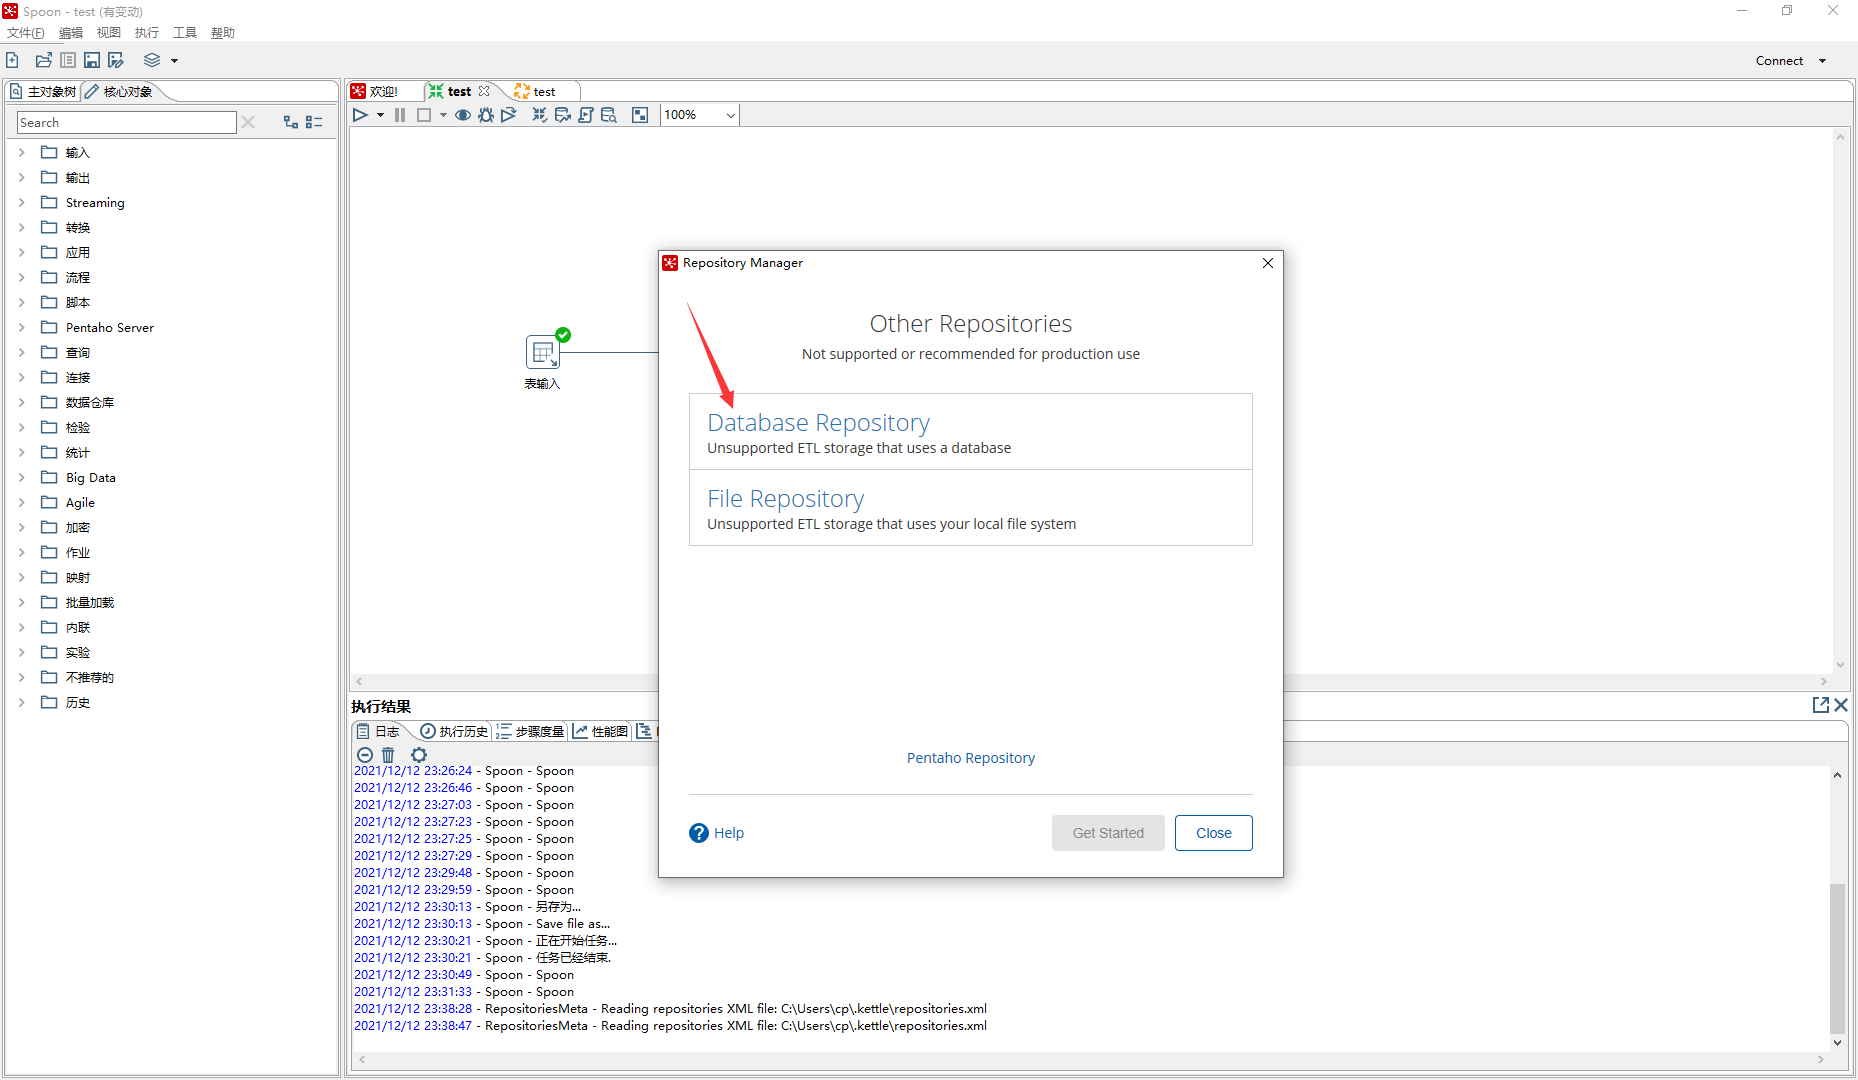1858x1080 pixels.
Task: Select the 数据仓库 tree item
Action: click(x=90, y=402)
